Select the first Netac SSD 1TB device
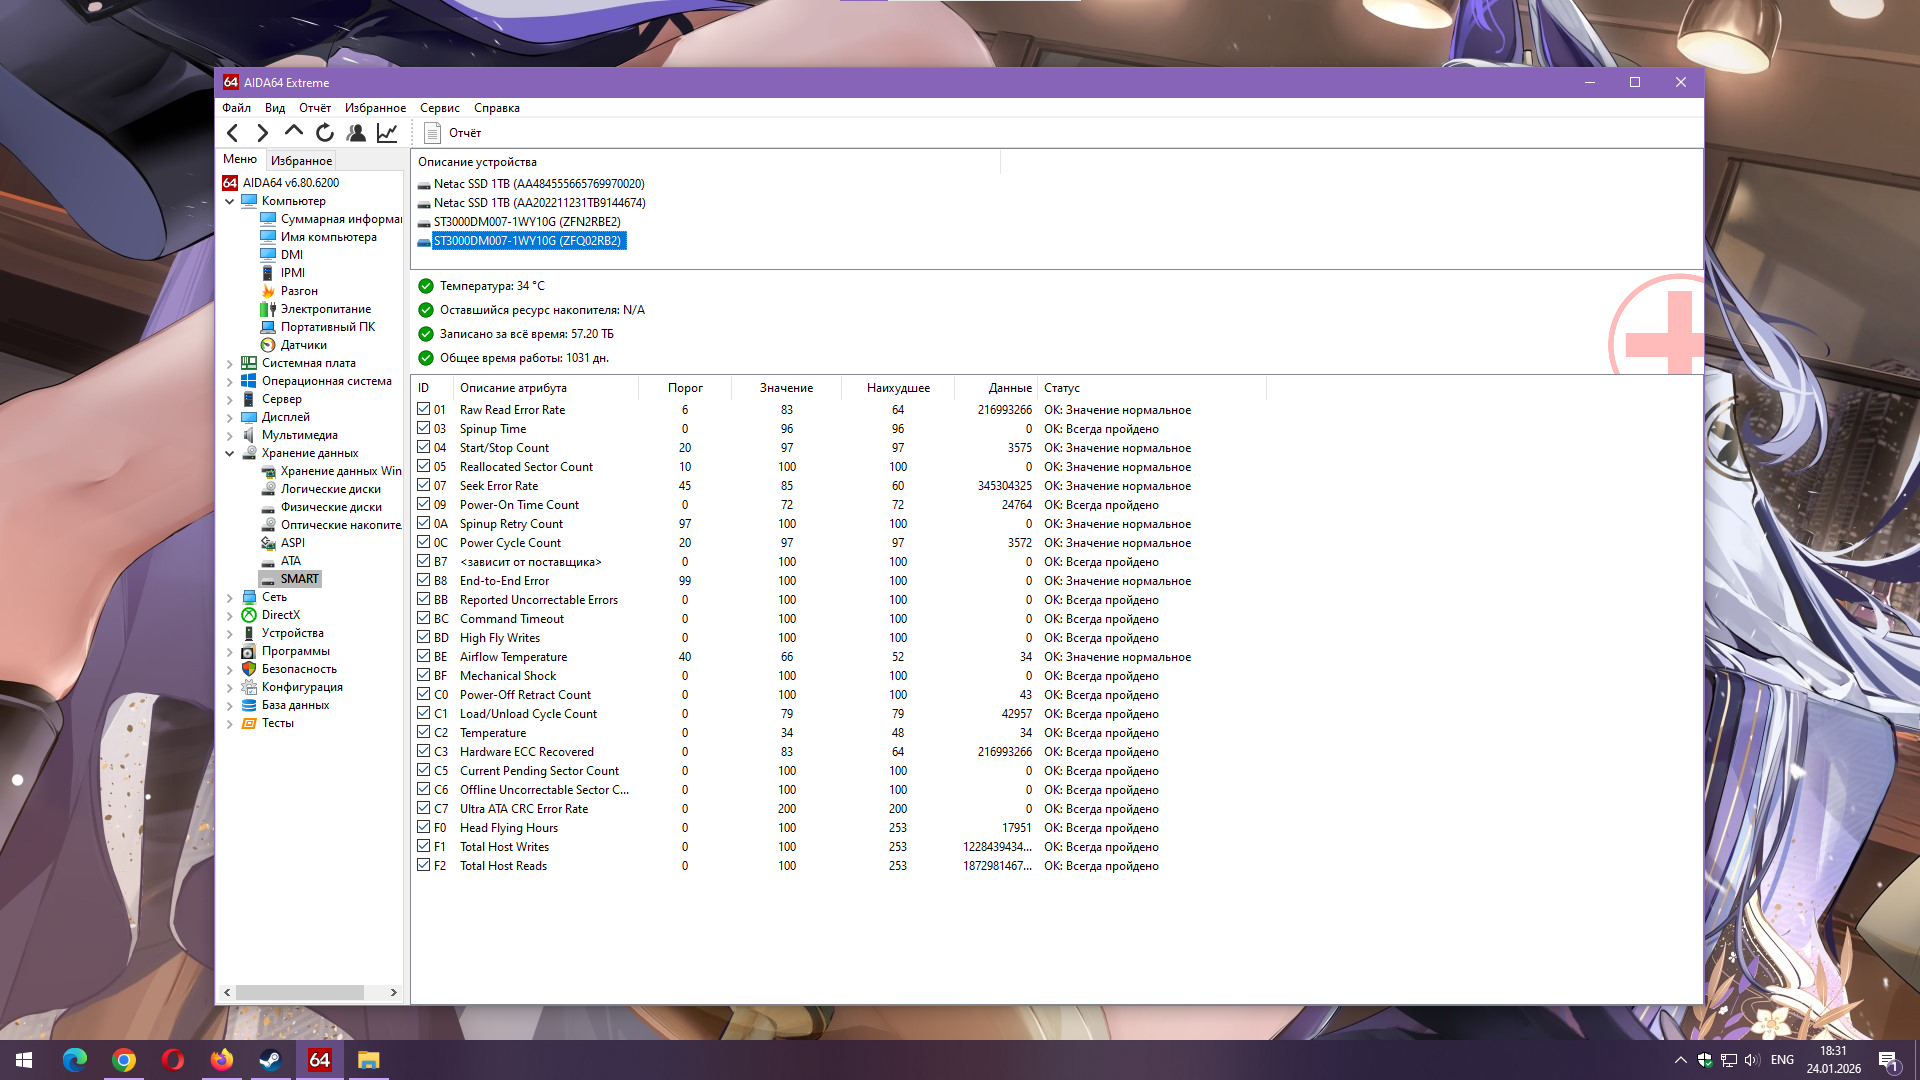The image size is (1920, 1080). coord(538,184)
